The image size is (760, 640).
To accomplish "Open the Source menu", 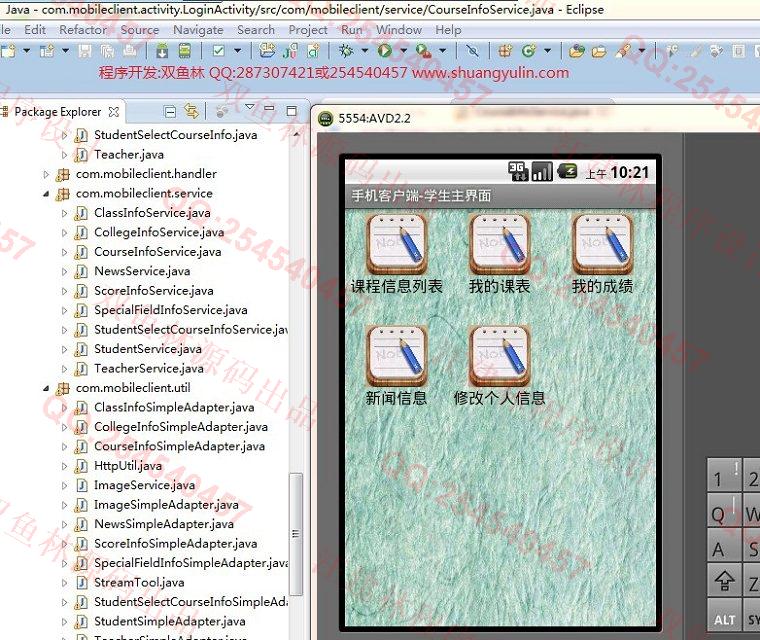I will (140, 30).
